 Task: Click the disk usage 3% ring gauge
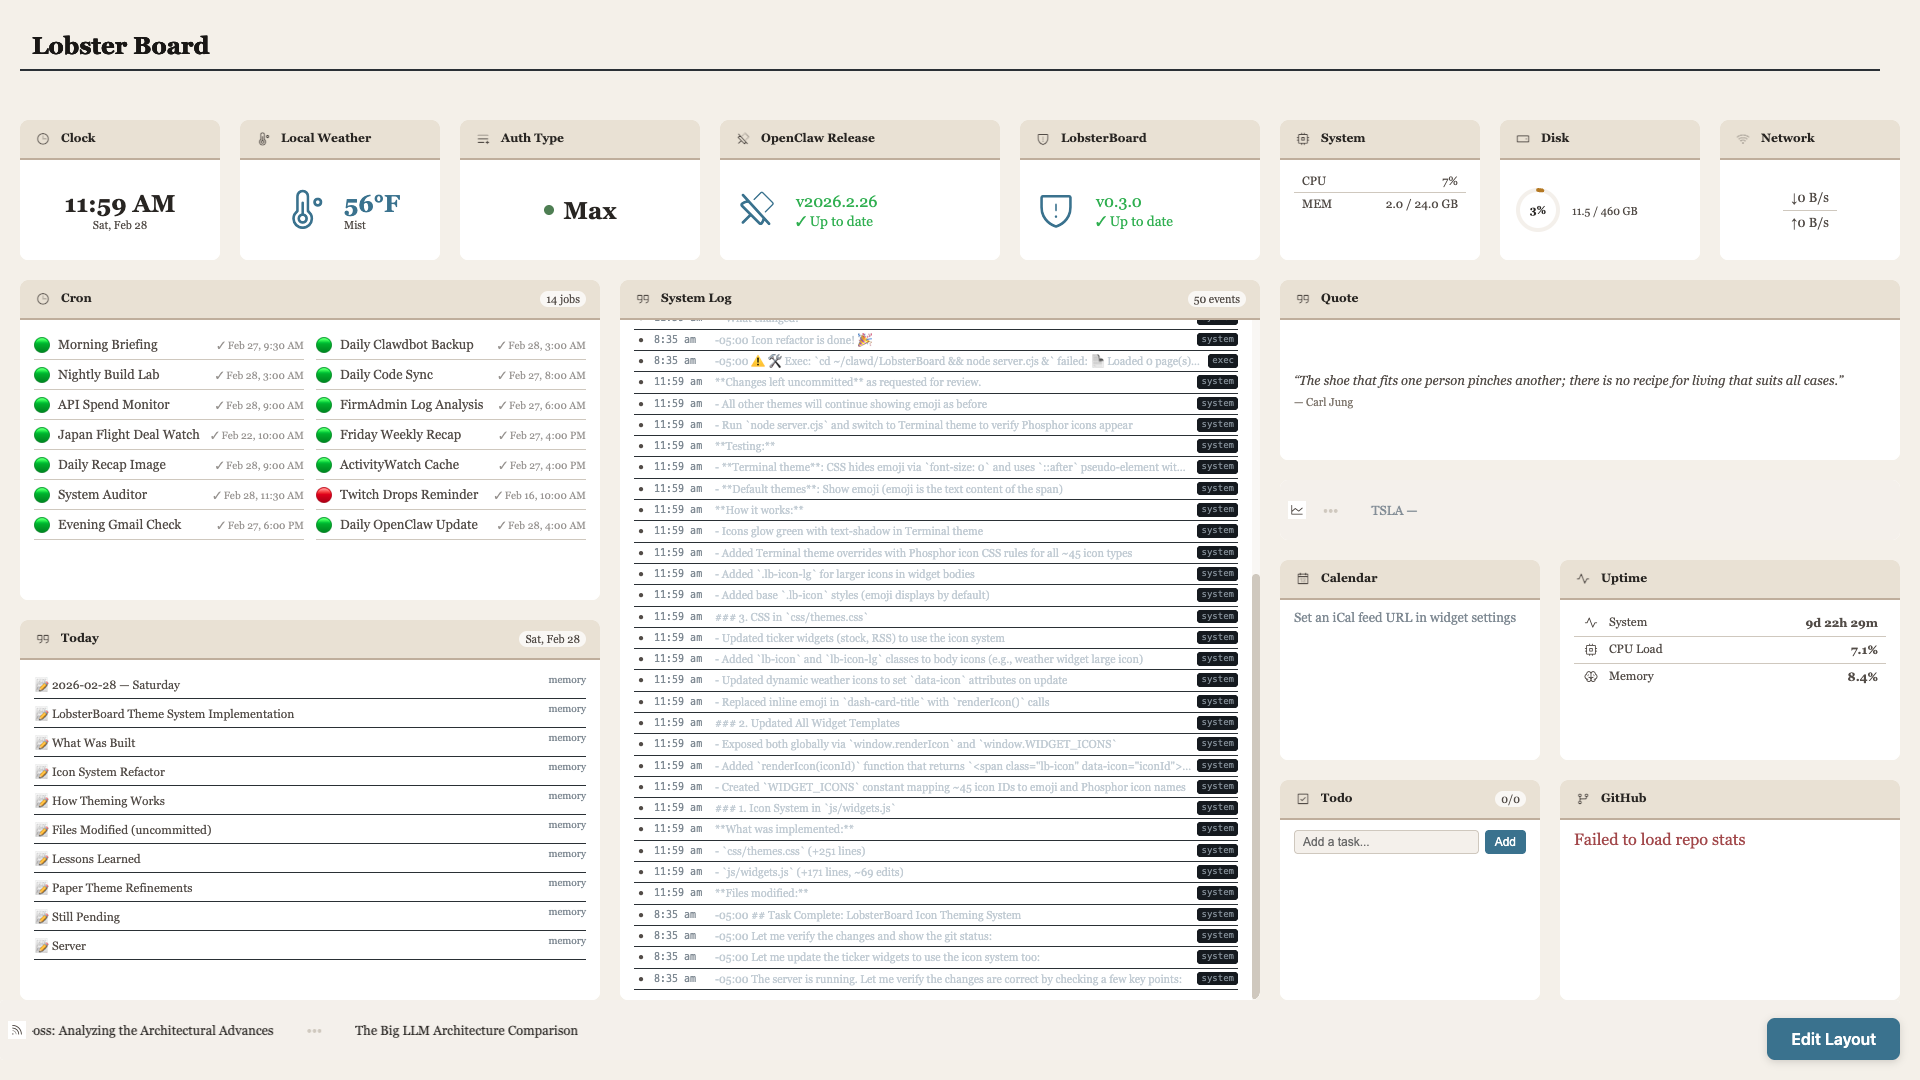point(1538,211)
